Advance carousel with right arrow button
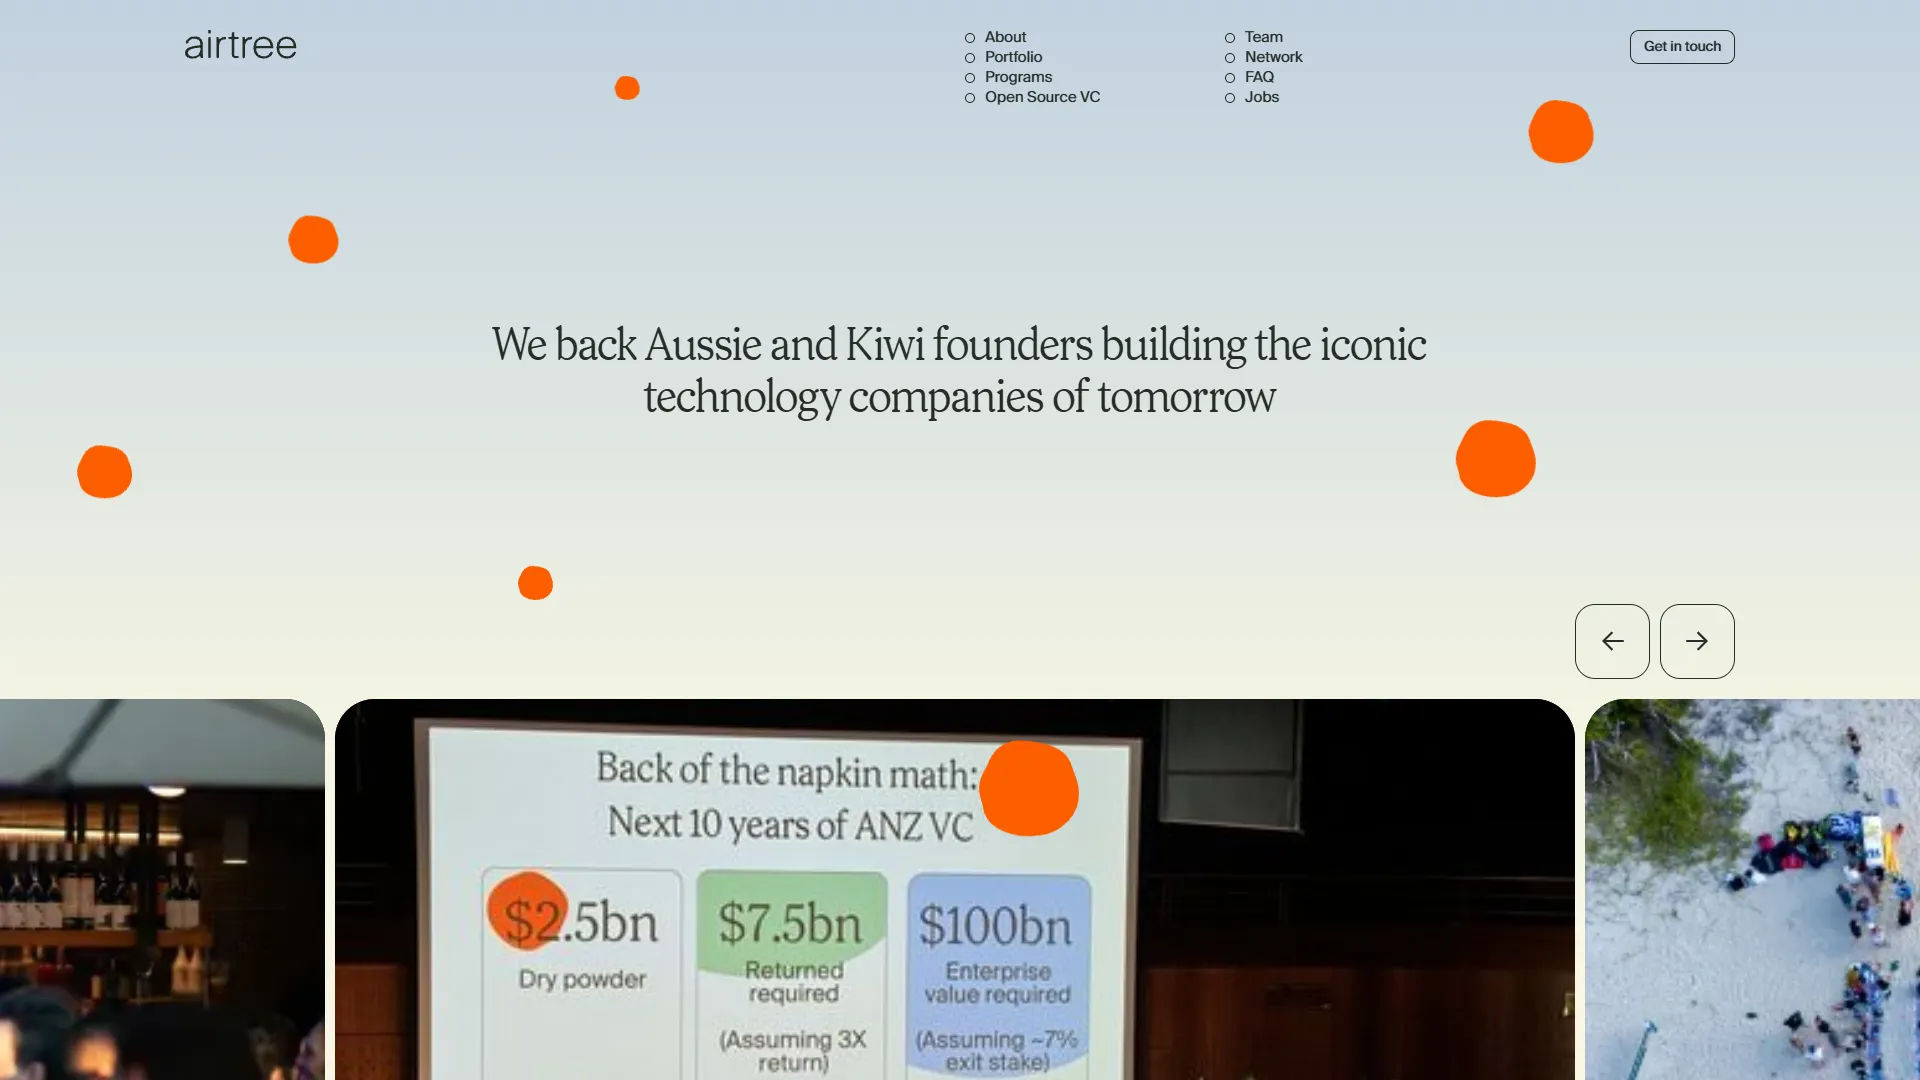1920x1080 pixels. pos(1697,641)
